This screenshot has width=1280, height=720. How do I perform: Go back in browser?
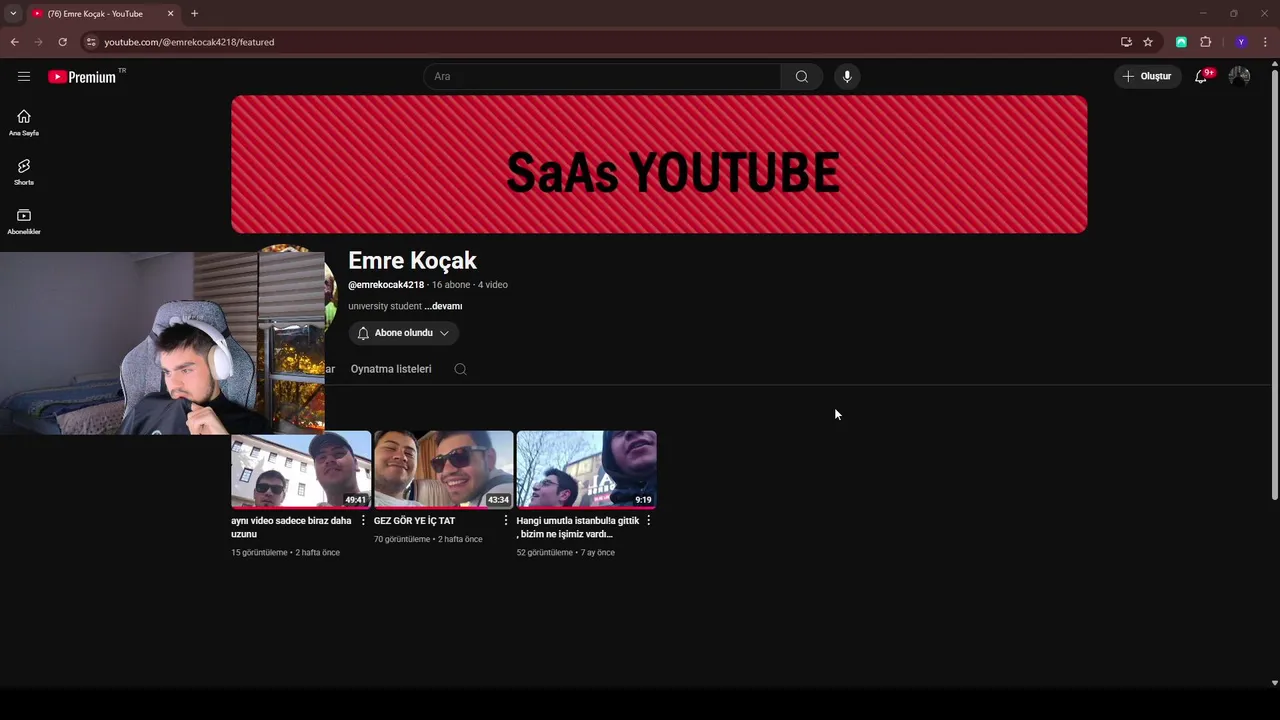(14, 42)
